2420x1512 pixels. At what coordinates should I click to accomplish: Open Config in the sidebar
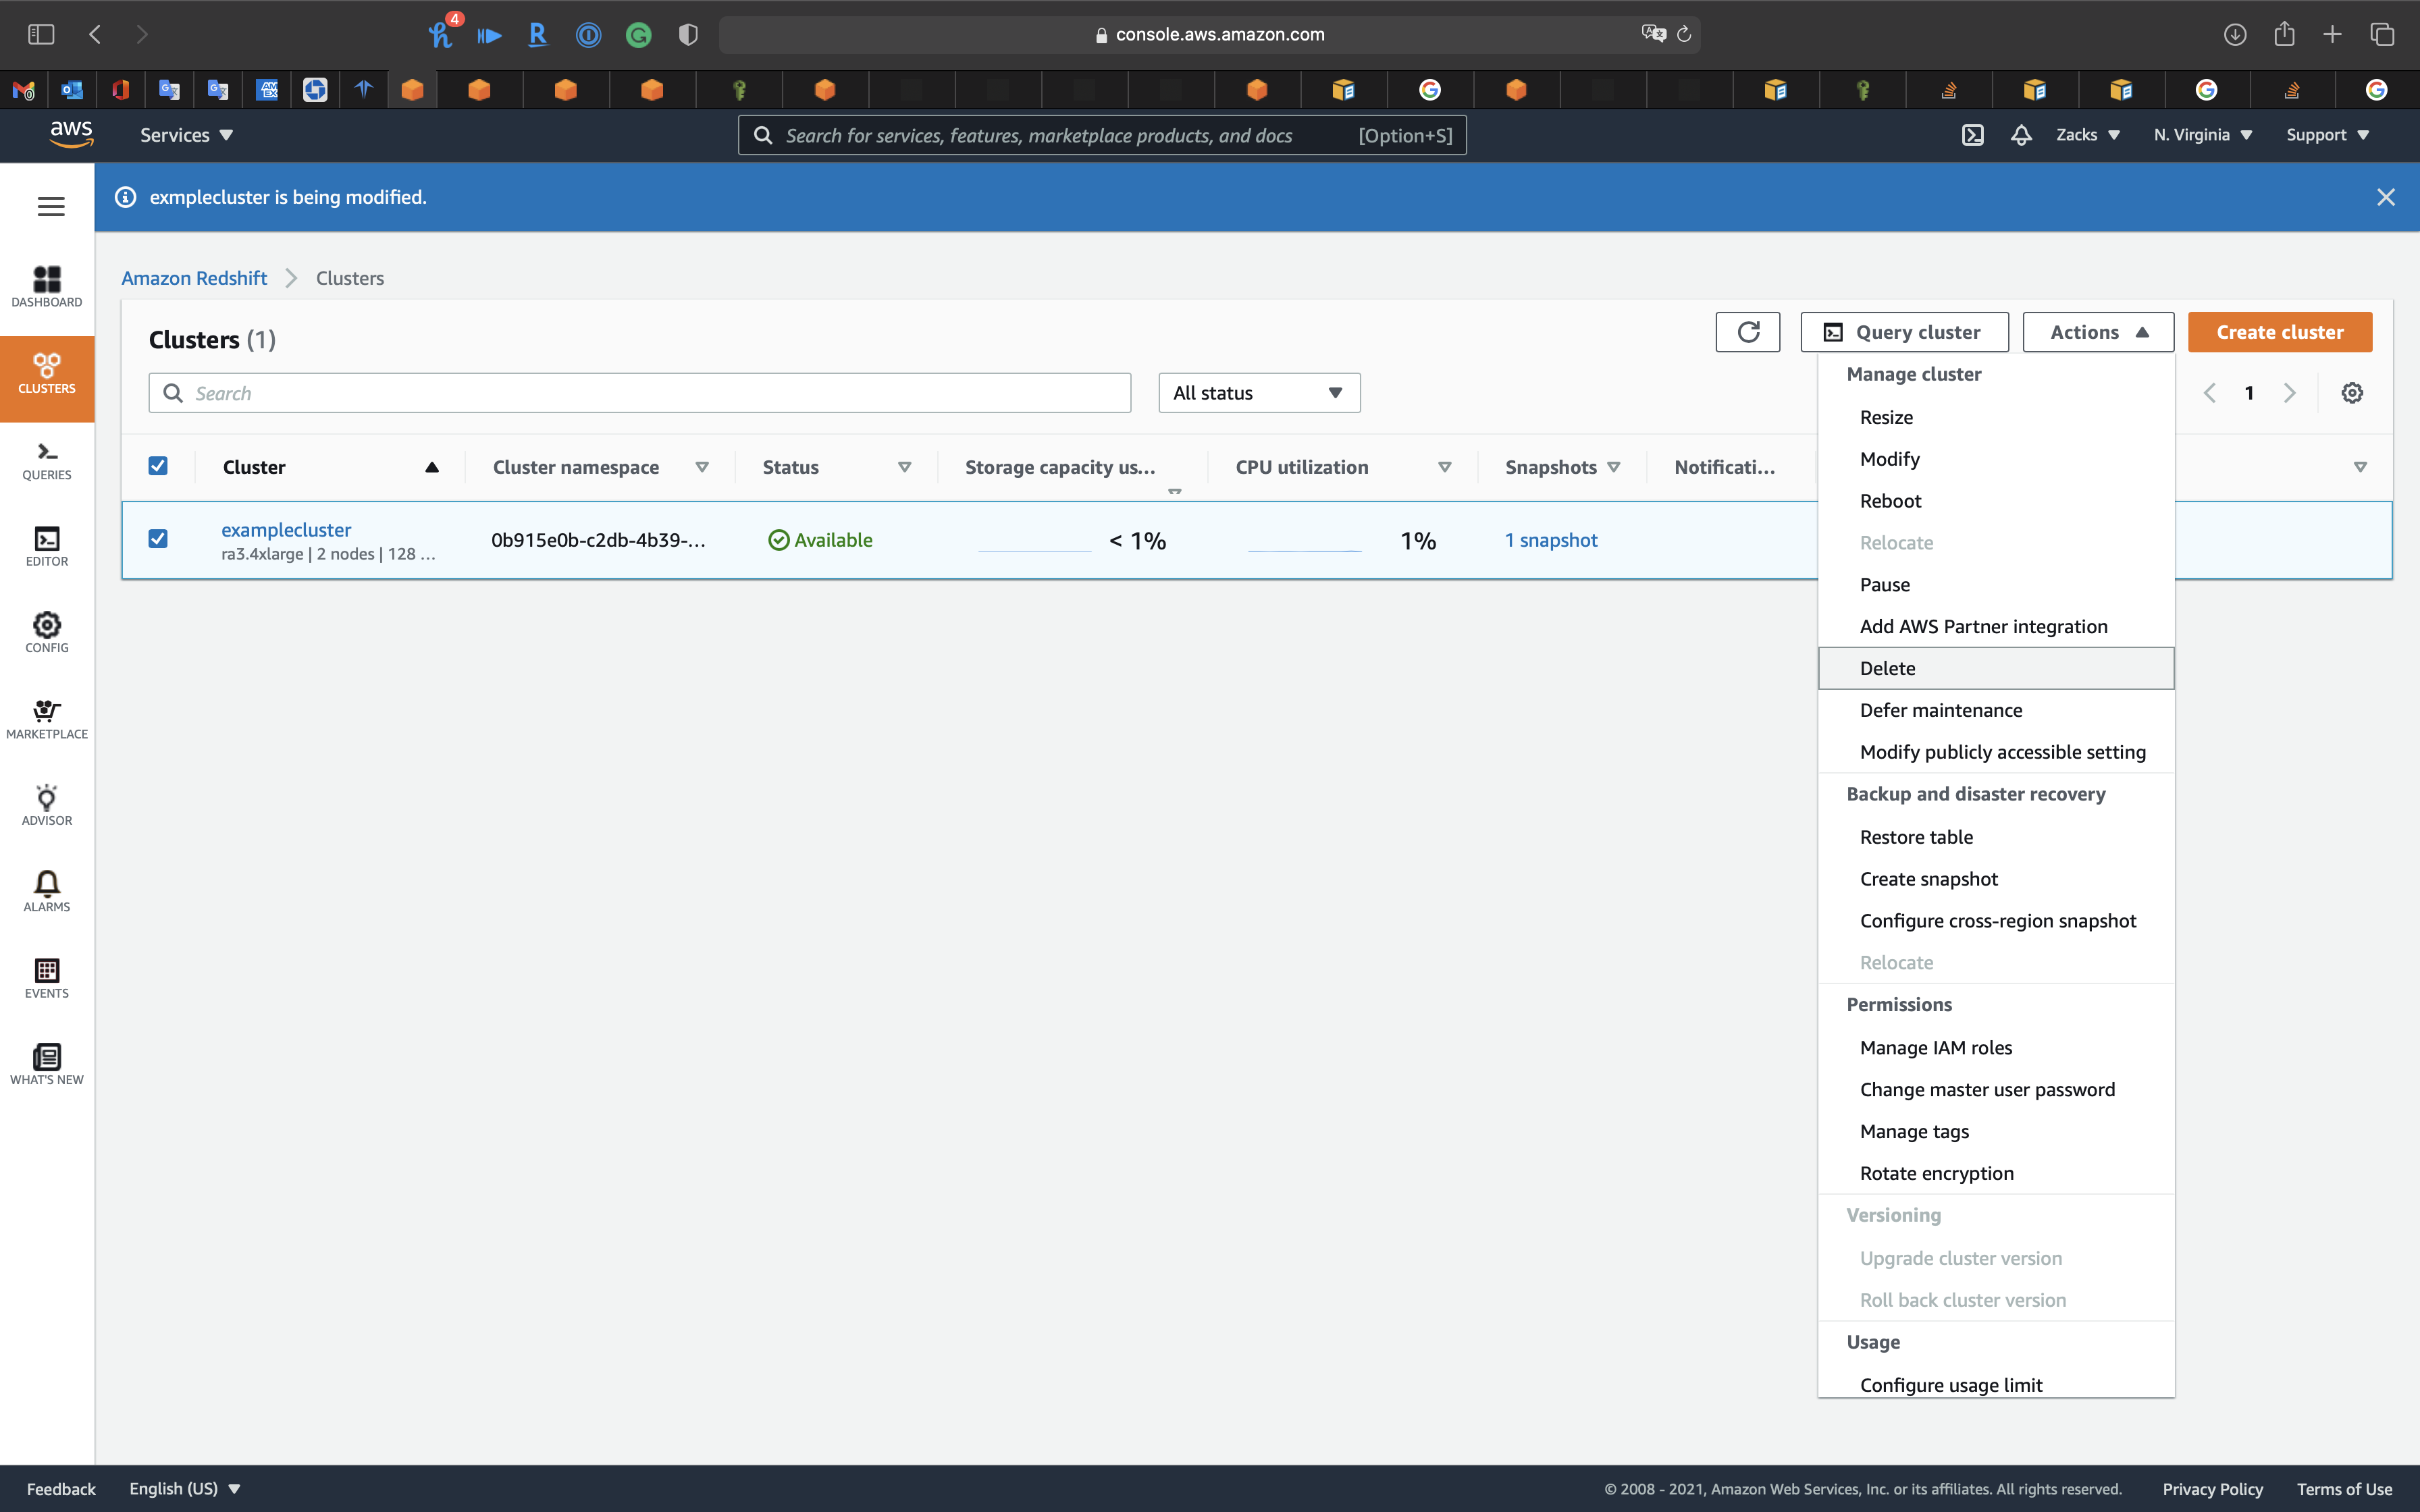coord(47,633)
